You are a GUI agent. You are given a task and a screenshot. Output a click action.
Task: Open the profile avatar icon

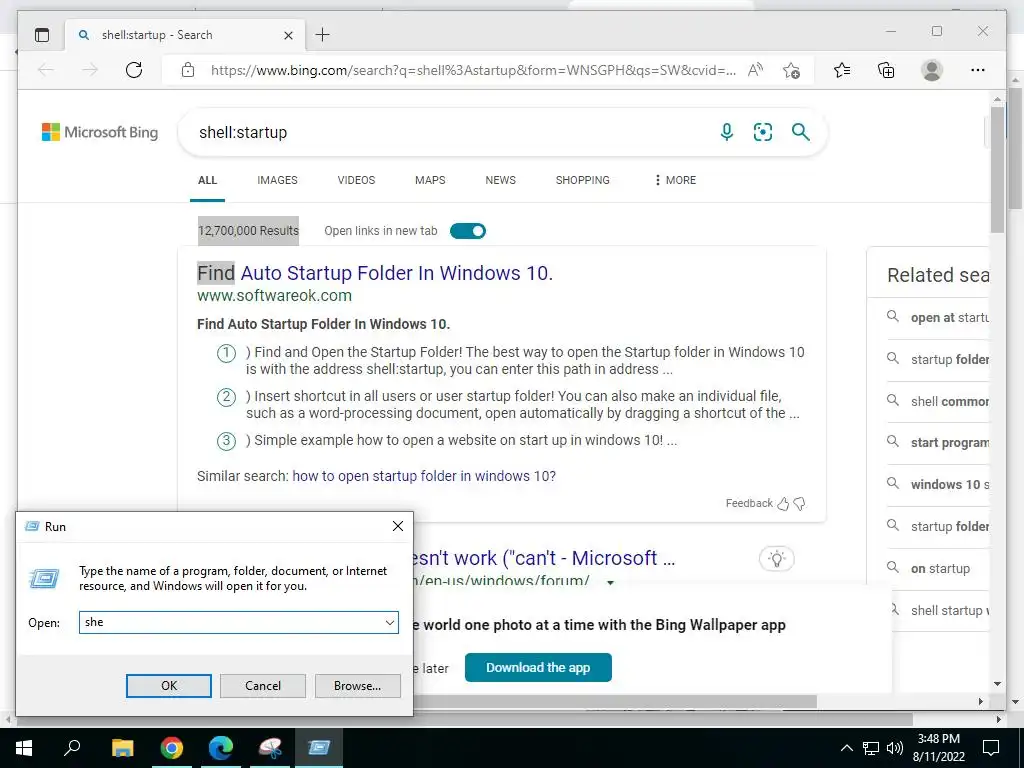932,70
